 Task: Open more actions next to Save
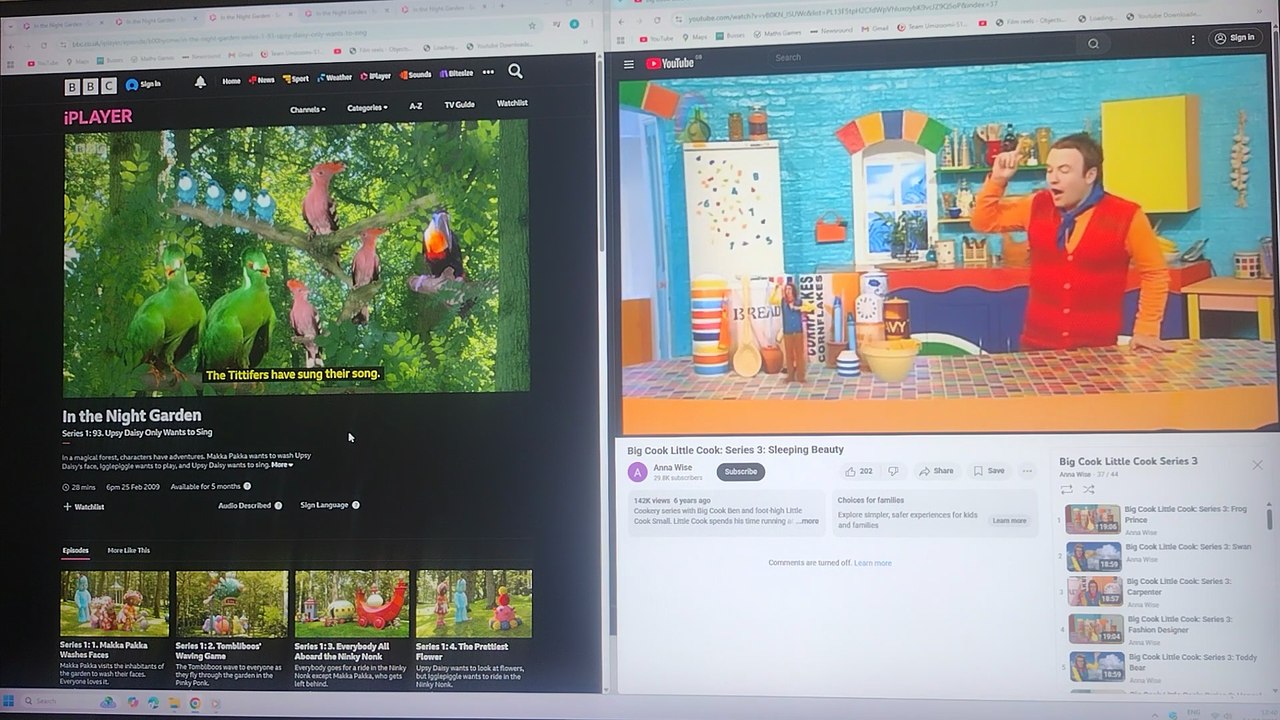click(1027, 471)
